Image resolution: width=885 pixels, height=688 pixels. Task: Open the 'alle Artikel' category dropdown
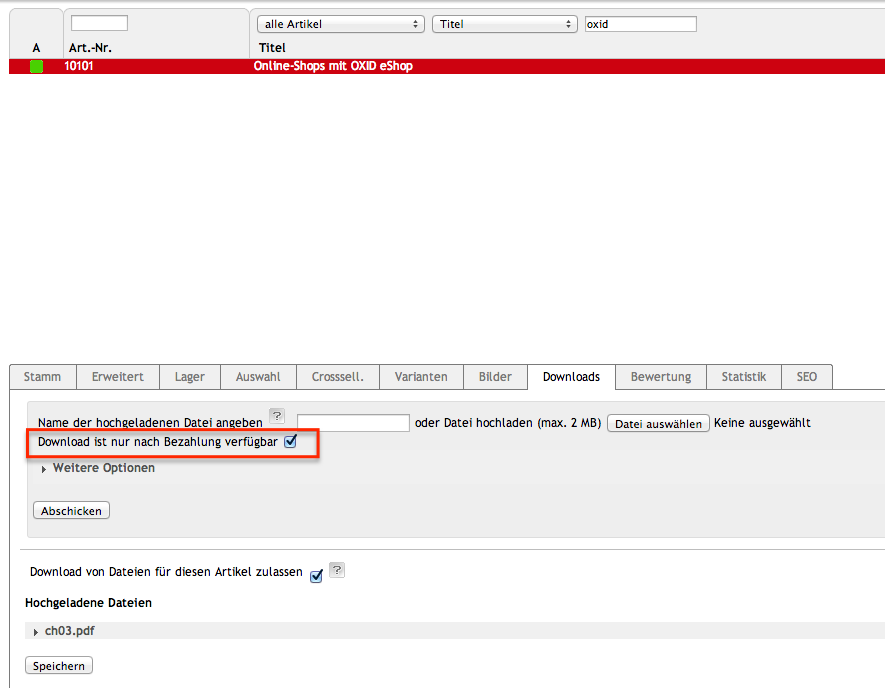(340, 24)
